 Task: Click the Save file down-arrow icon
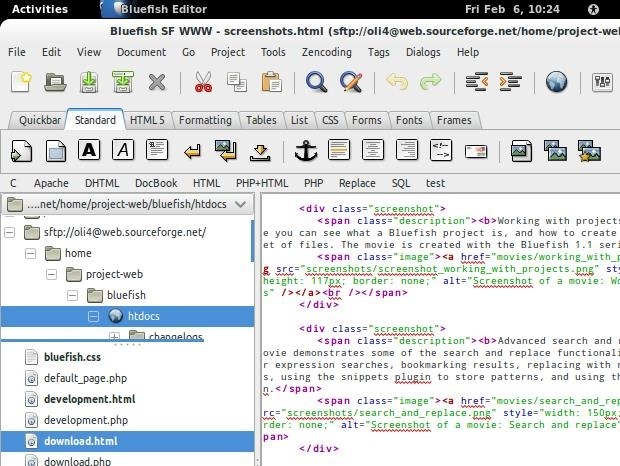(x=89, y=82)
